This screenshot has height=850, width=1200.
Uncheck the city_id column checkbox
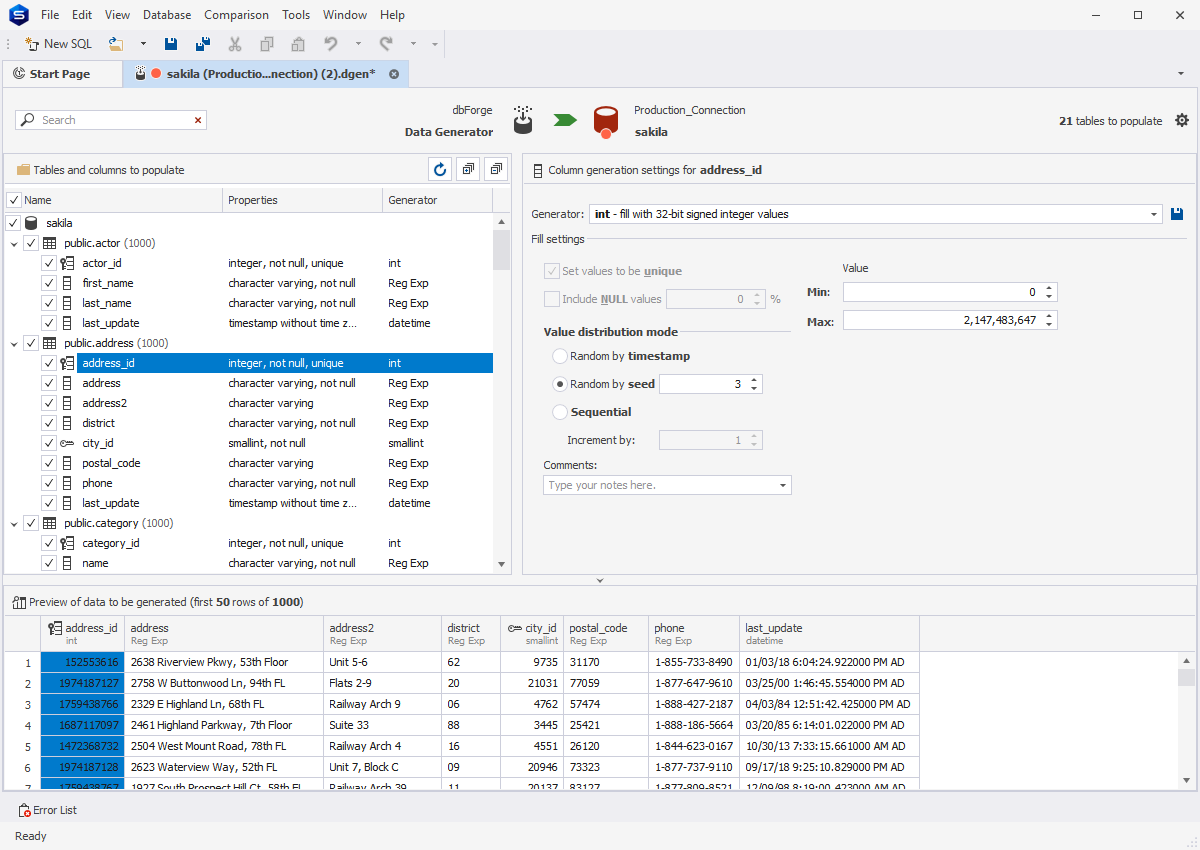[49, 443]
